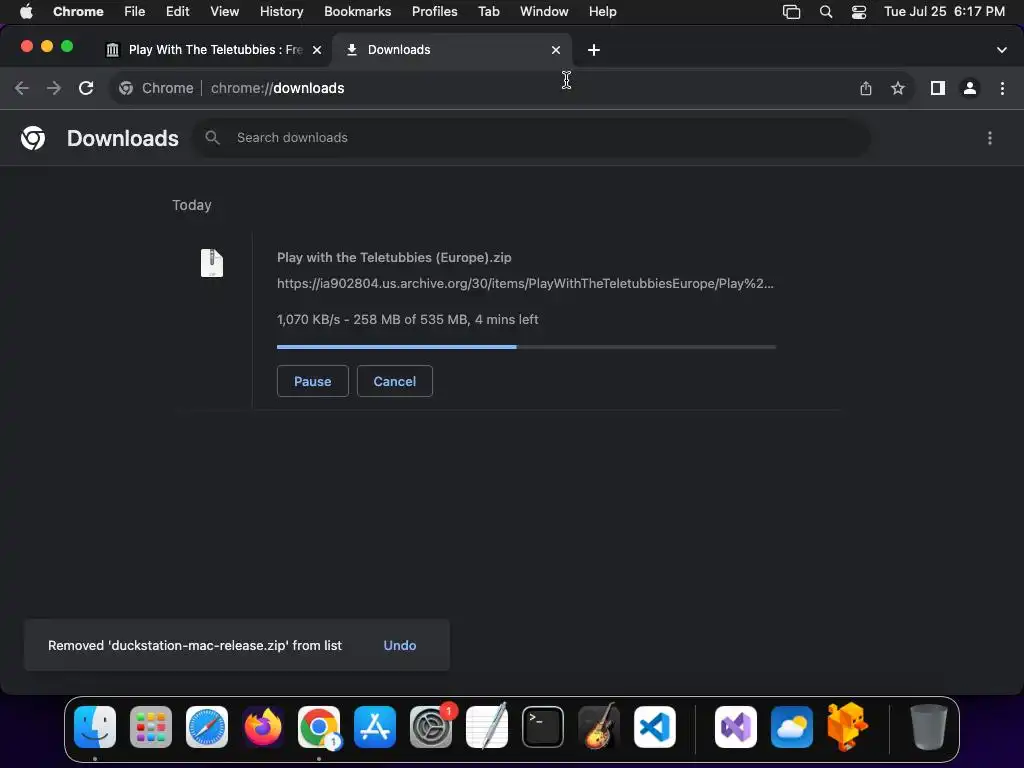Screen dimensions: 1024x768
Task: Open Visual Studio Code from the Dock
Action: [x=655, y=726]
